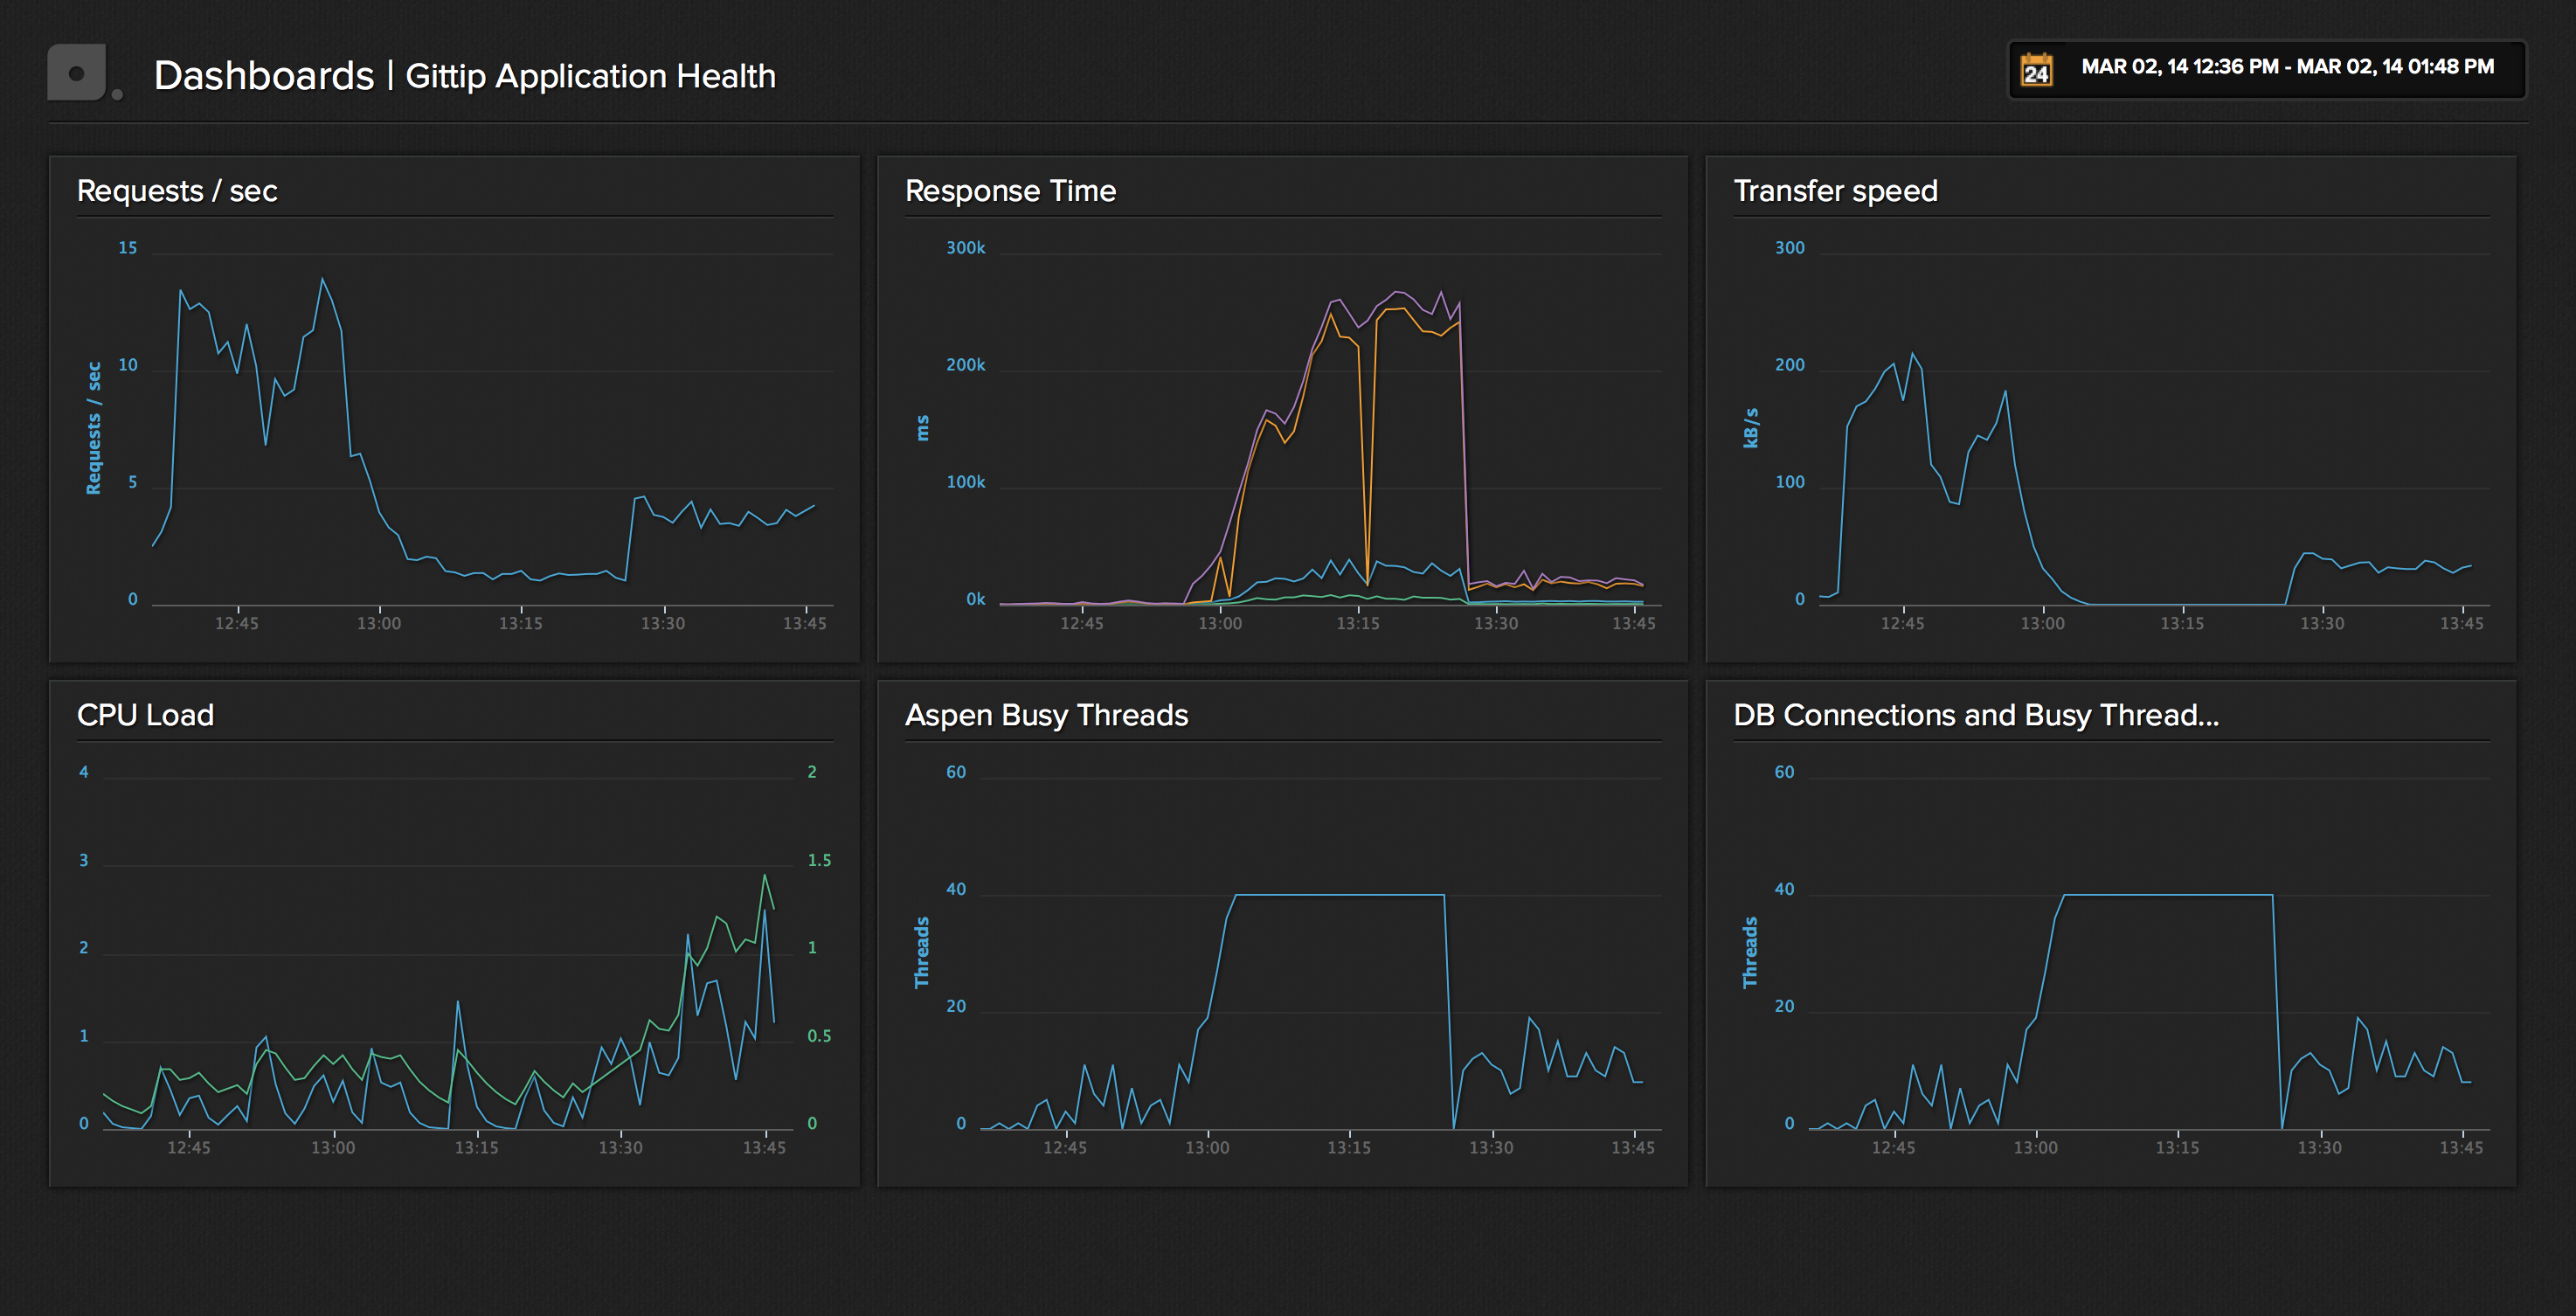Click the 15 tick on Requests / sec
This screenshot has height=1316, width=2576.
pyautogui.click(x=128, y=247)
